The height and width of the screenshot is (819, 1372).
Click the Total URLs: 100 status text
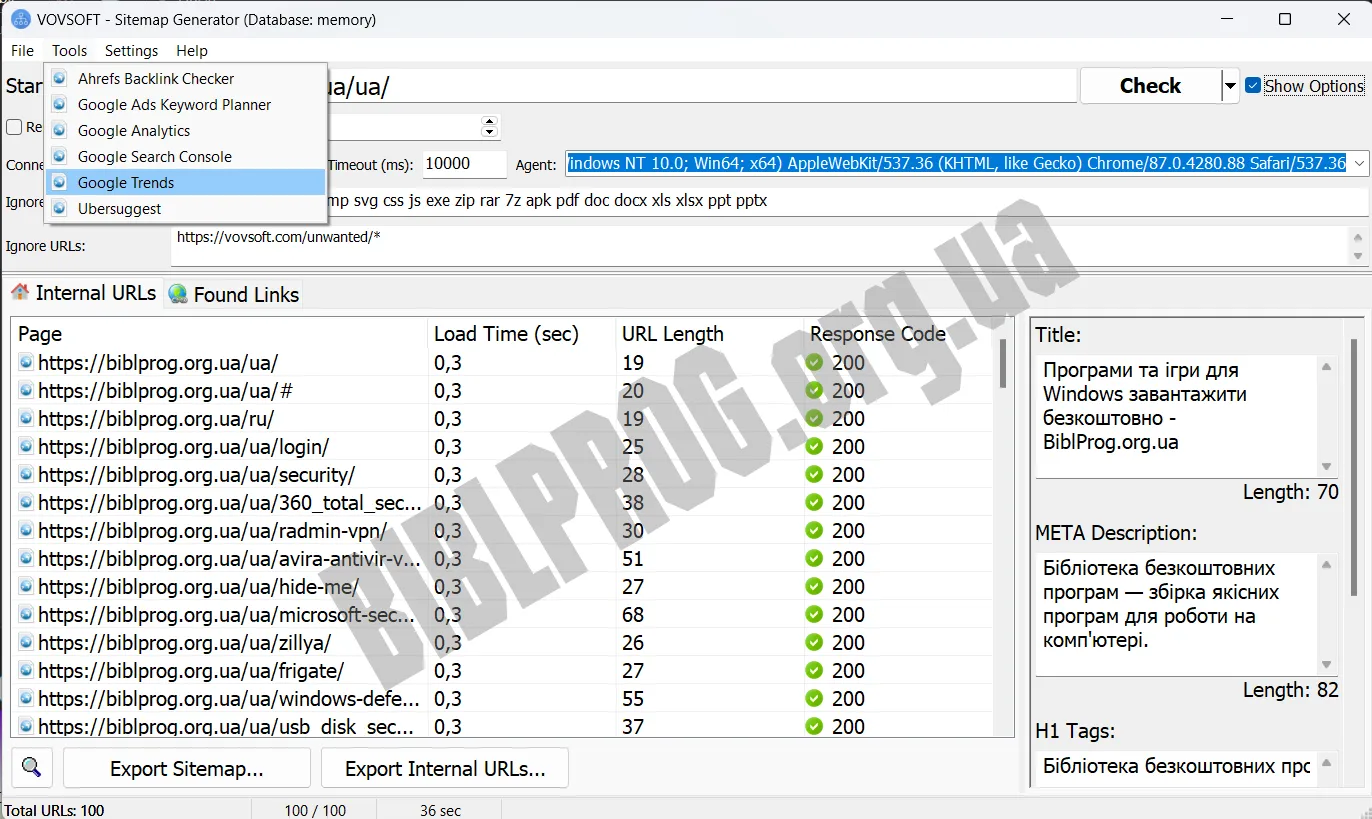coord(55,810)
